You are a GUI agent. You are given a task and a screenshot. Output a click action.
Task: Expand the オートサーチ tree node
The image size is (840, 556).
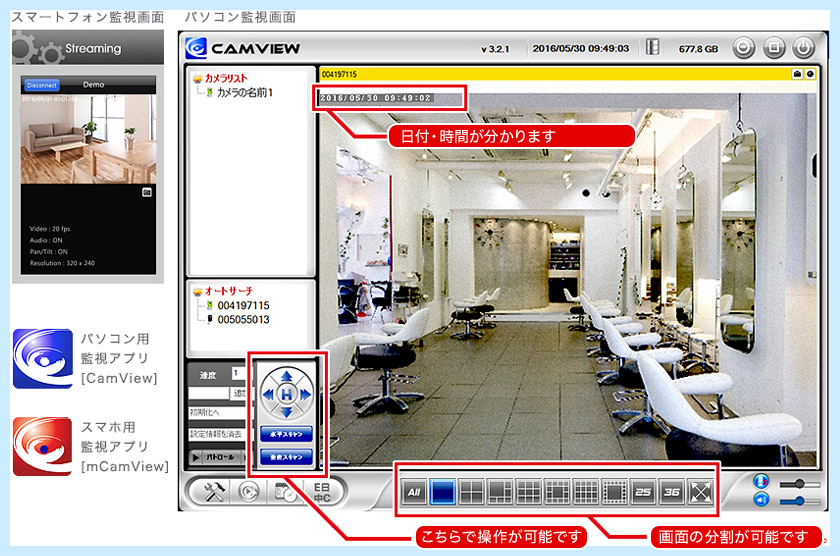pyautogui.click(x=199, y=291)
